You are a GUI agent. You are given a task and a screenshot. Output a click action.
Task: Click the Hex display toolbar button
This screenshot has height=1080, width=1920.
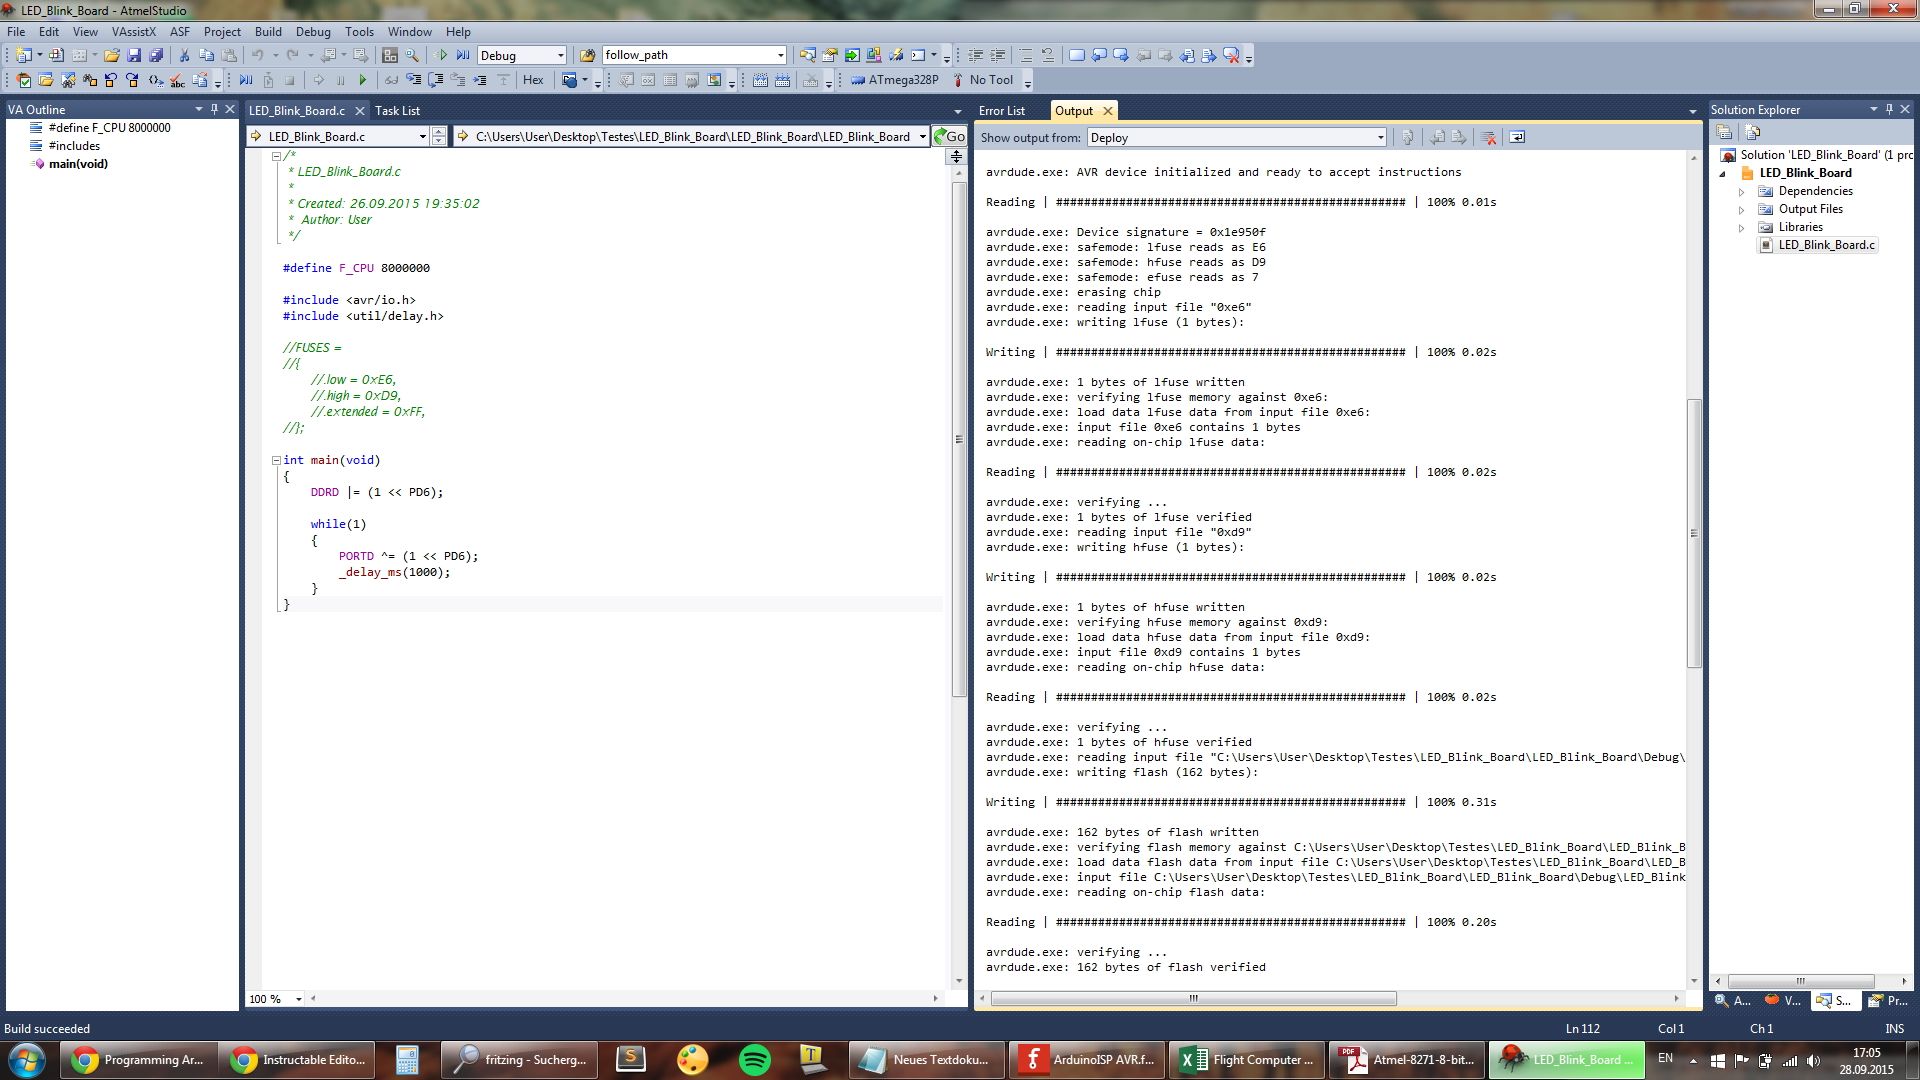[x=533, y=80]
